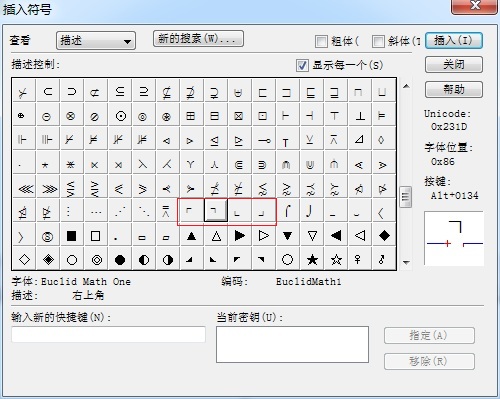500x399 pixels.
Task: Pick the solid up-pointing triangle ▲
Action: (x=191, y=236)
